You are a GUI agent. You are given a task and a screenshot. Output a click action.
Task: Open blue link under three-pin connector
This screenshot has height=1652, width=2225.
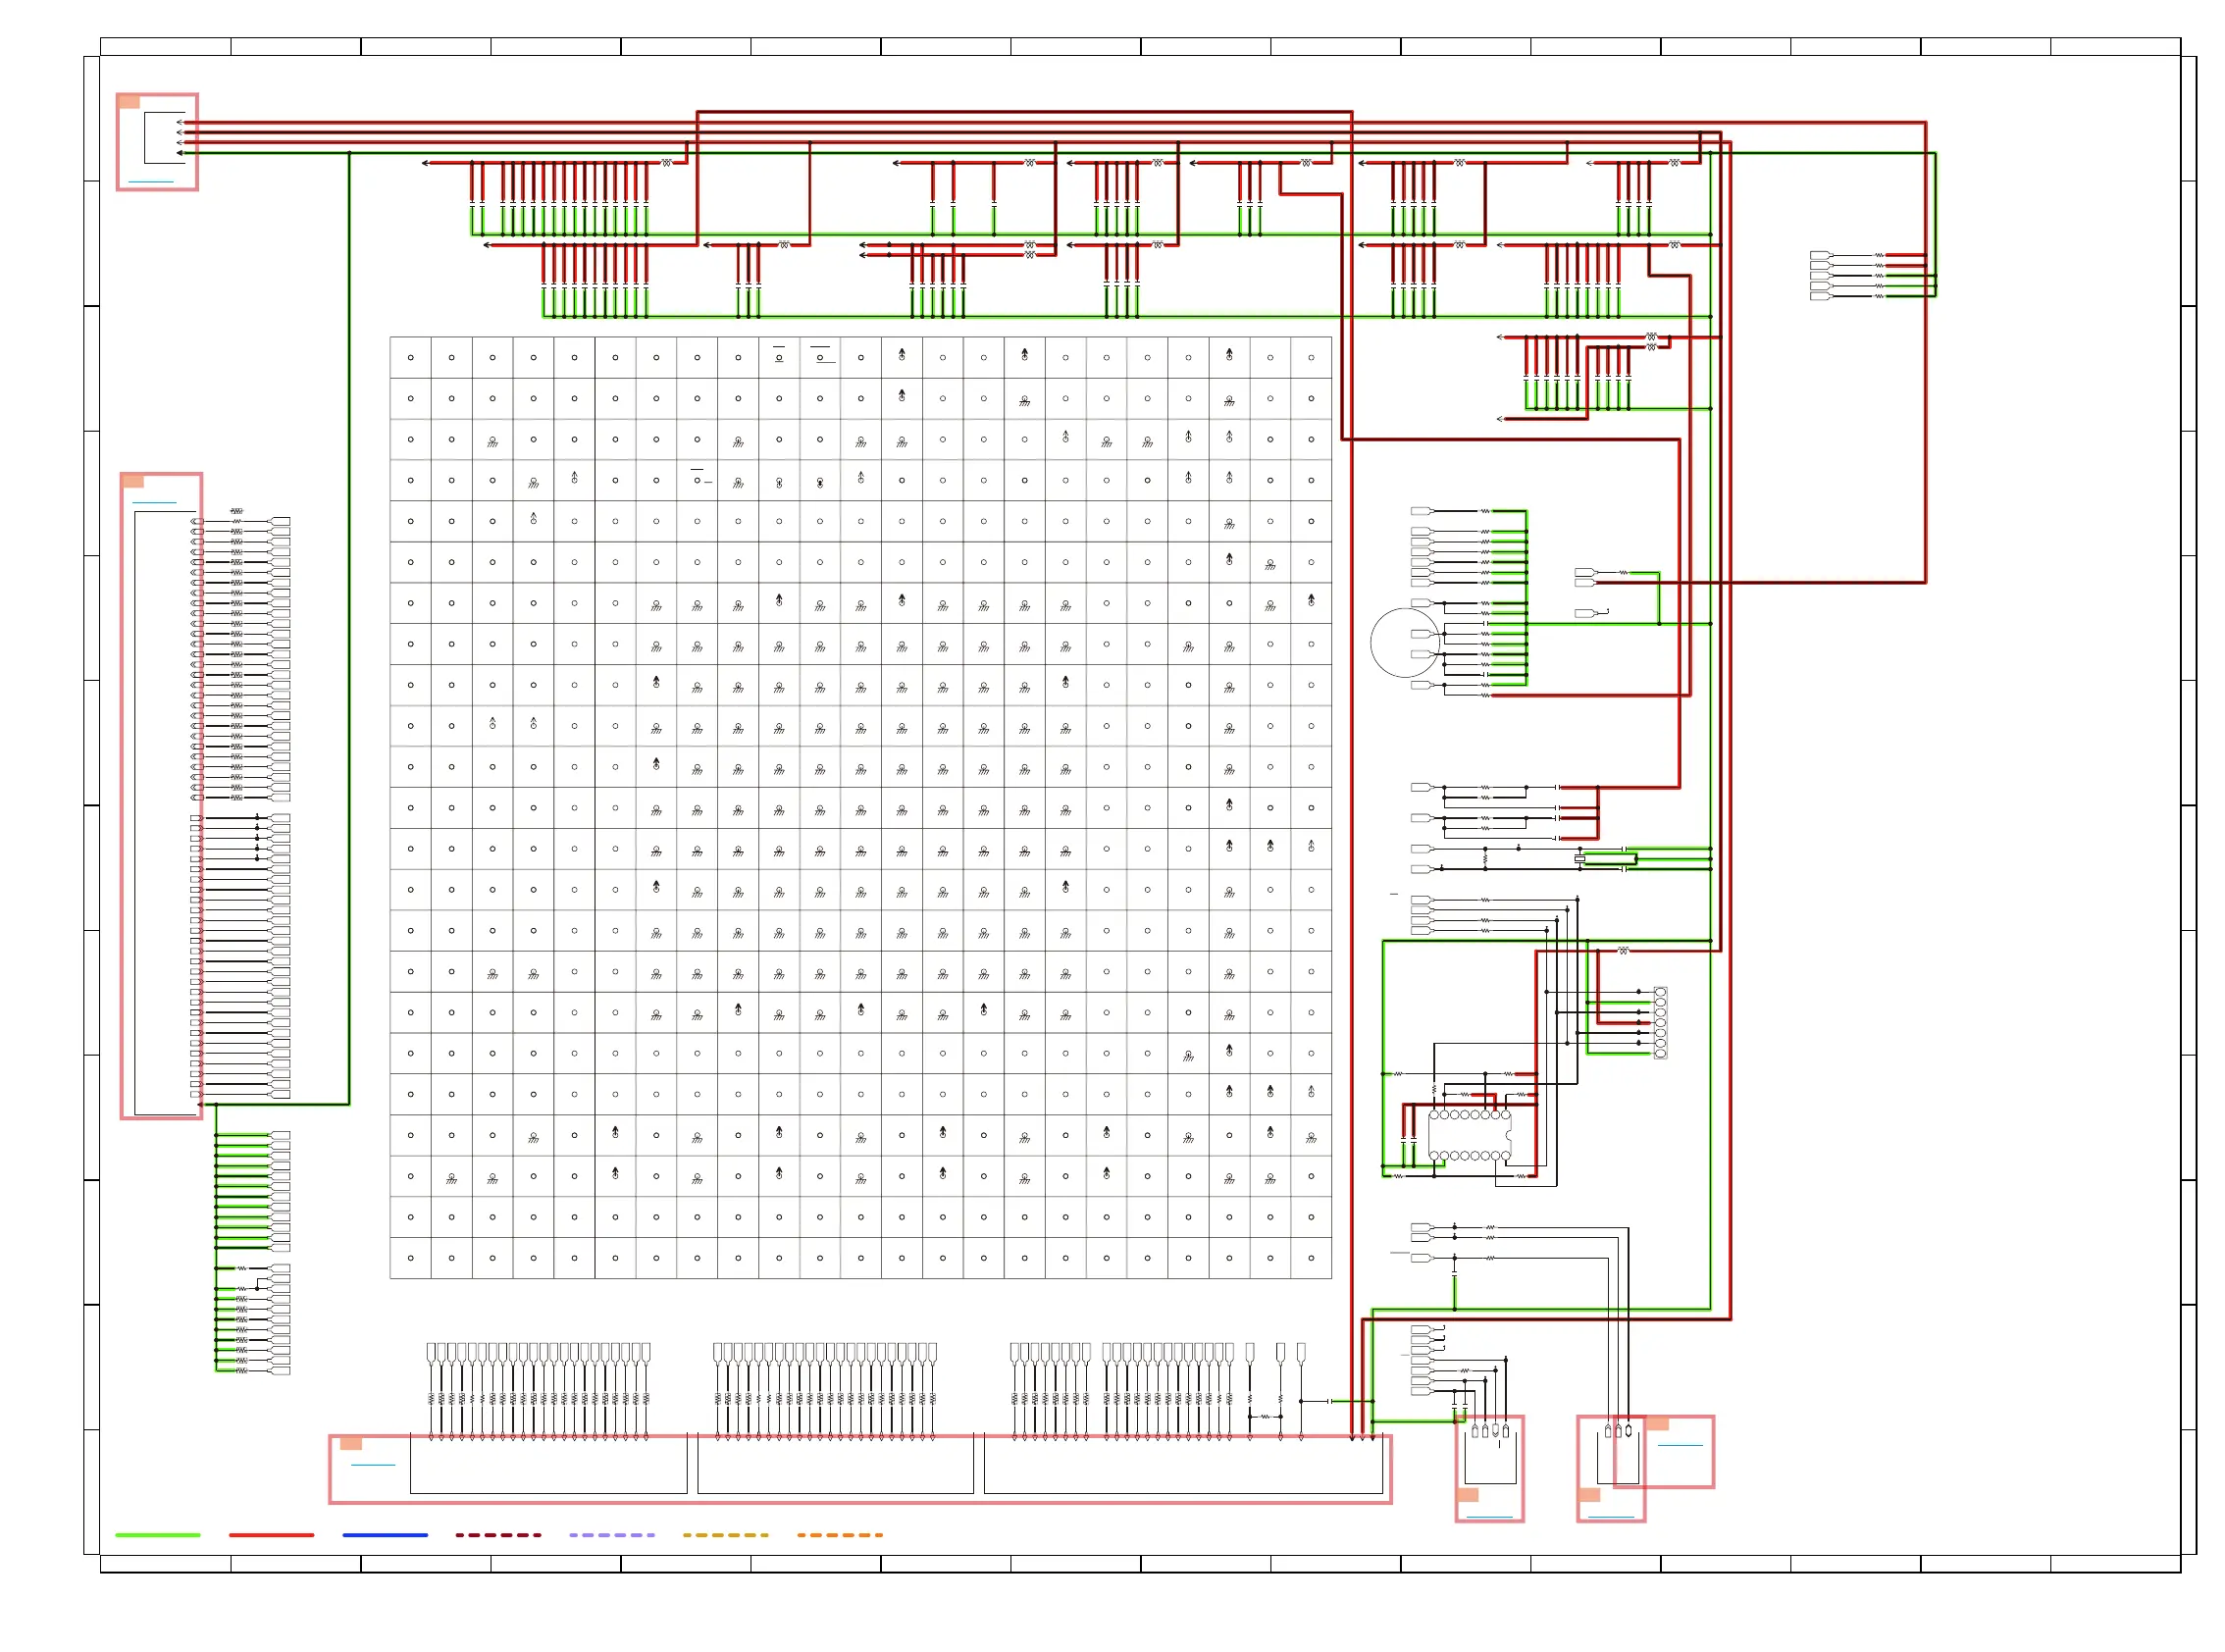click(1611, 1517)
